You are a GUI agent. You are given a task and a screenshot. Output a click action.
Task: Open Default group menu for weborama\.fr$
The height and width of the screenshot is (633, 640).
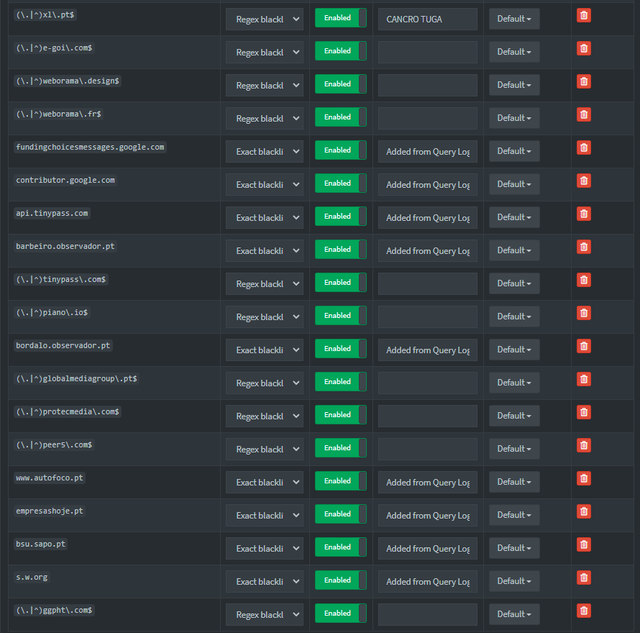514,118
